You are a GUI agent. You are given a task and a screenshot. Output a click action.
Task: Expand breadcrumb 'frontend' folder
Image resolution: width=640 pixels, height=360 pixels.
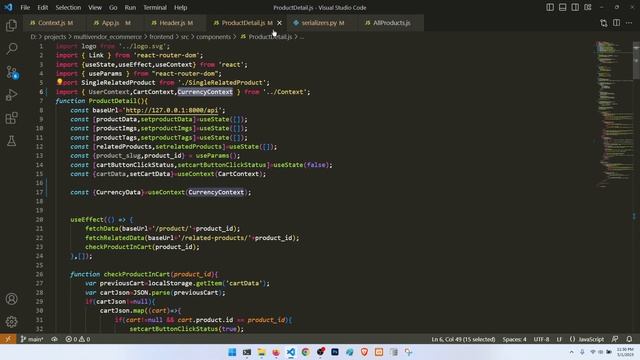point(161,37)
